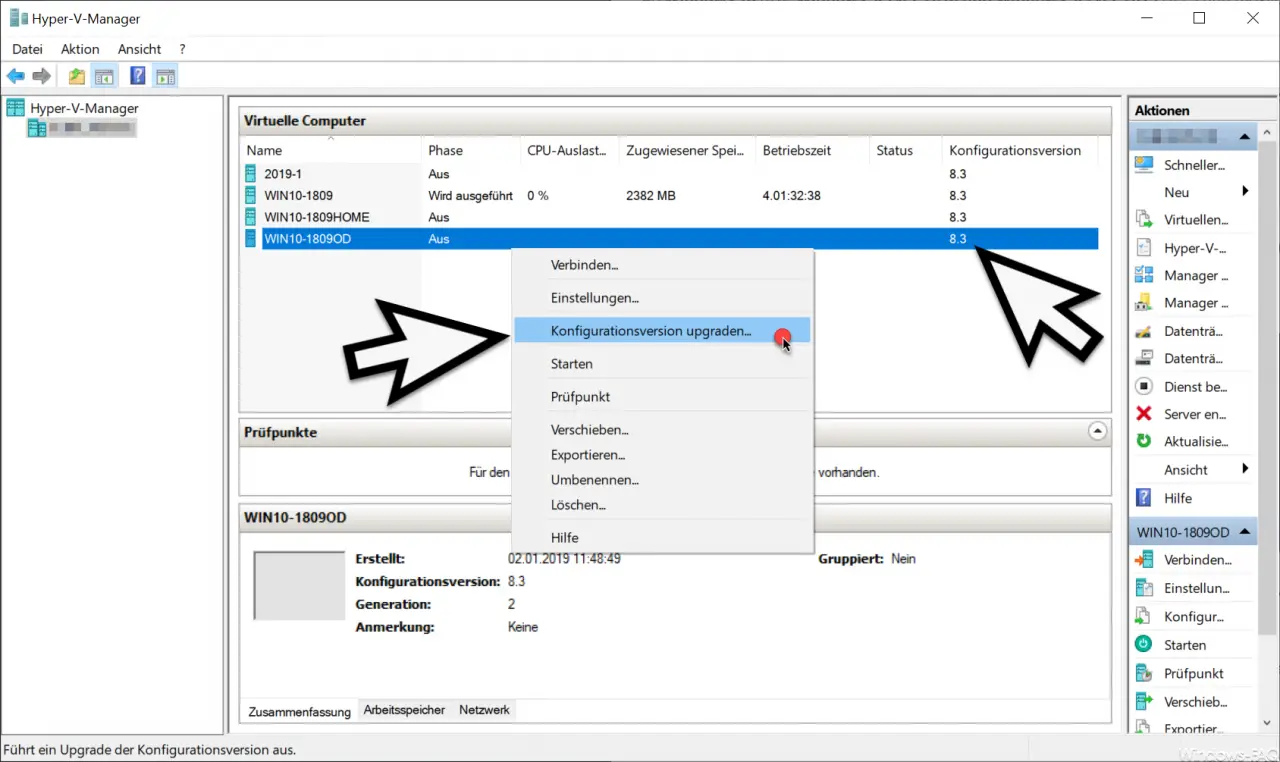This screenshot has height=762, width=1280.
Task: Expand the Ansicht submenu in Aktionen
Action: (x=1245, y=469)
